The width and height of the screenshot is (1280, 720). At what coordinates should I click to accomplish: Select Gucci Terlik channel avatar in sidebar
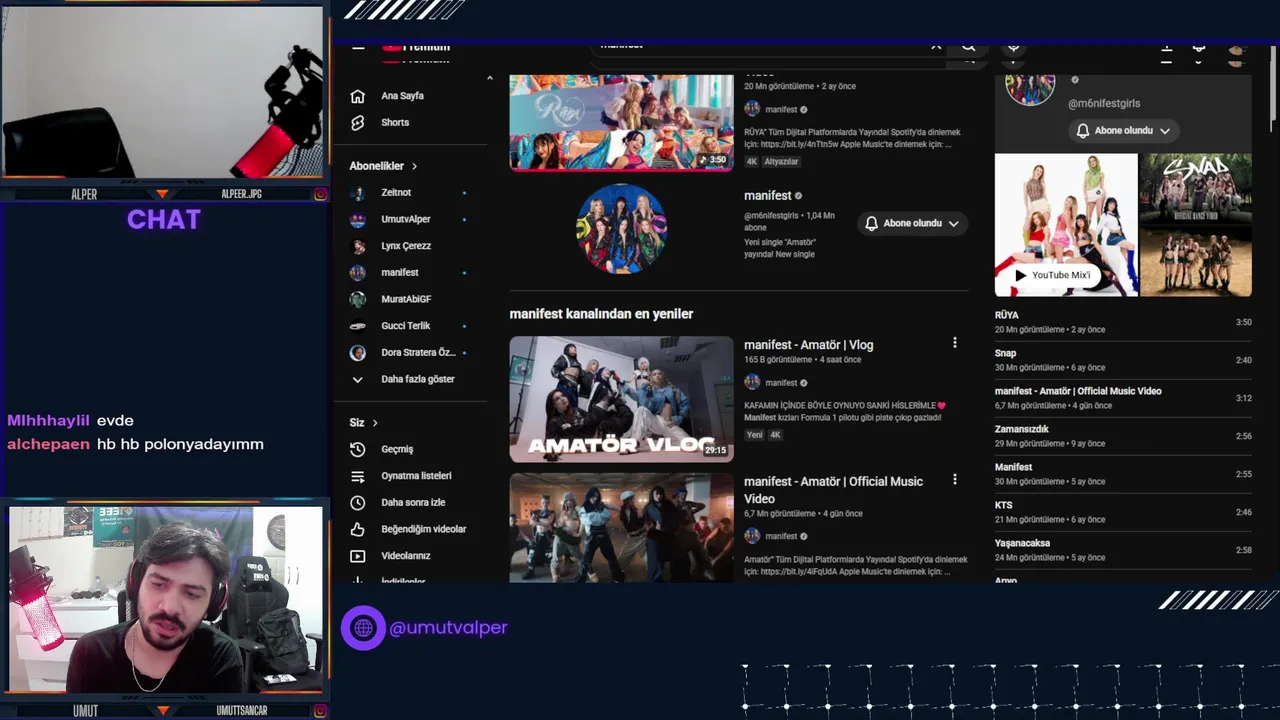[x=358, y=326]
